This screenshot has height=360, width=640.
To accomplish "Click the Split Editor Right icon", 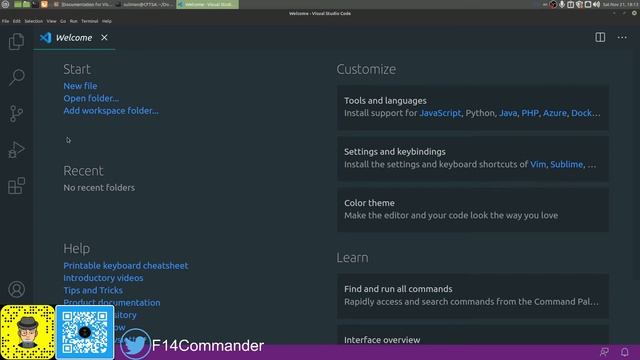I will 600,37.
